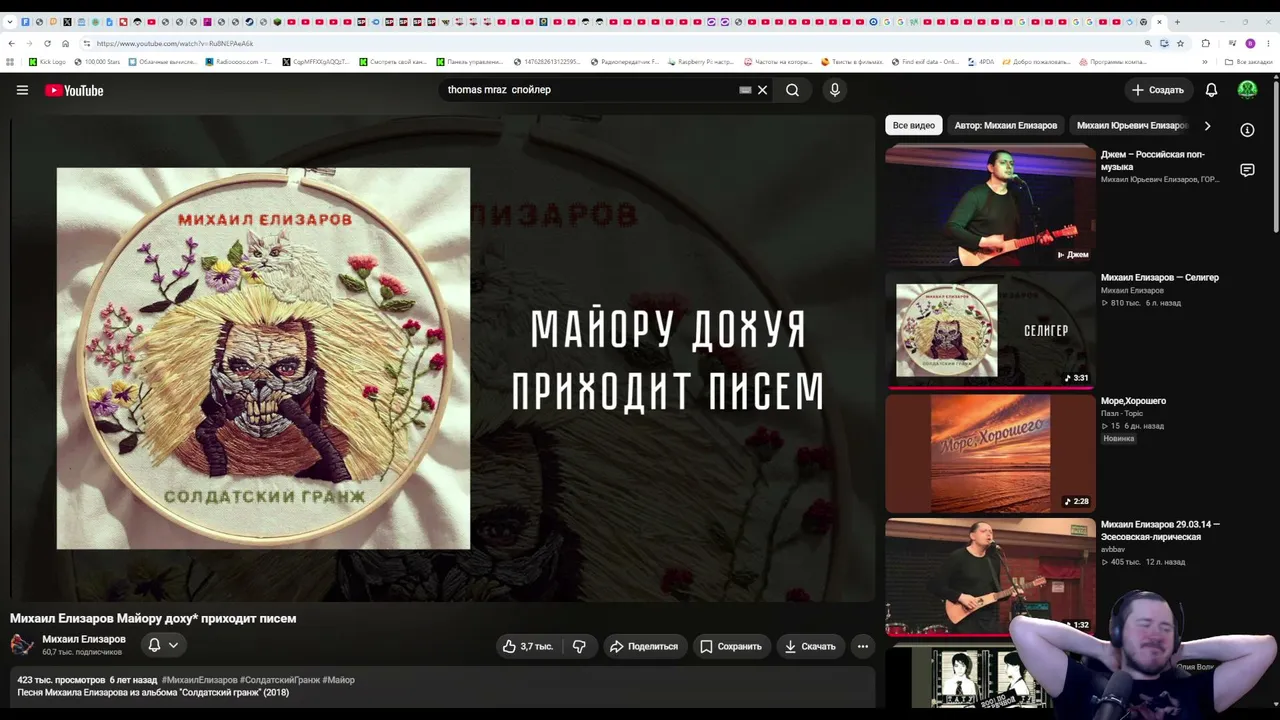Open browser extensions puzzle icon
The image size is (1280, 720).
[1205, 43]
